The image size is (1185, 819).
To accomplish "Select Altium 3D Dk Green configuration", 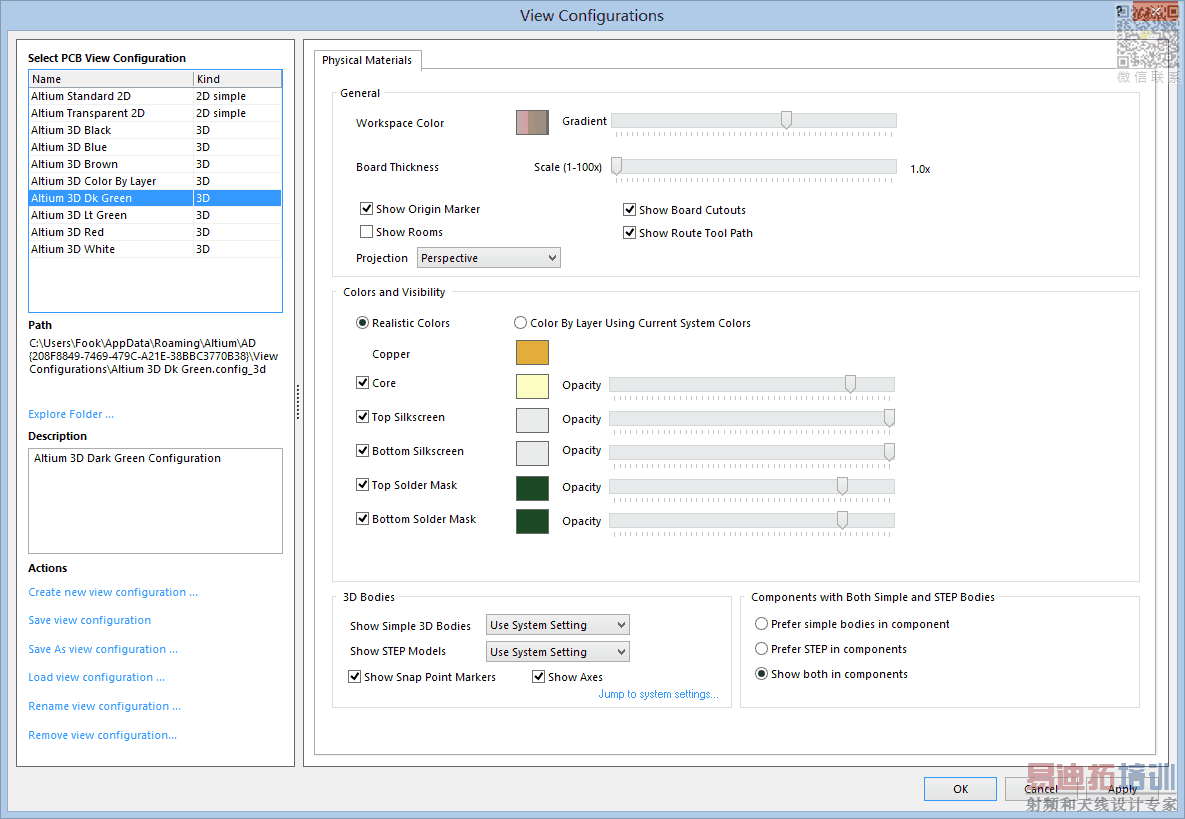I will click(x=155, y=198).
